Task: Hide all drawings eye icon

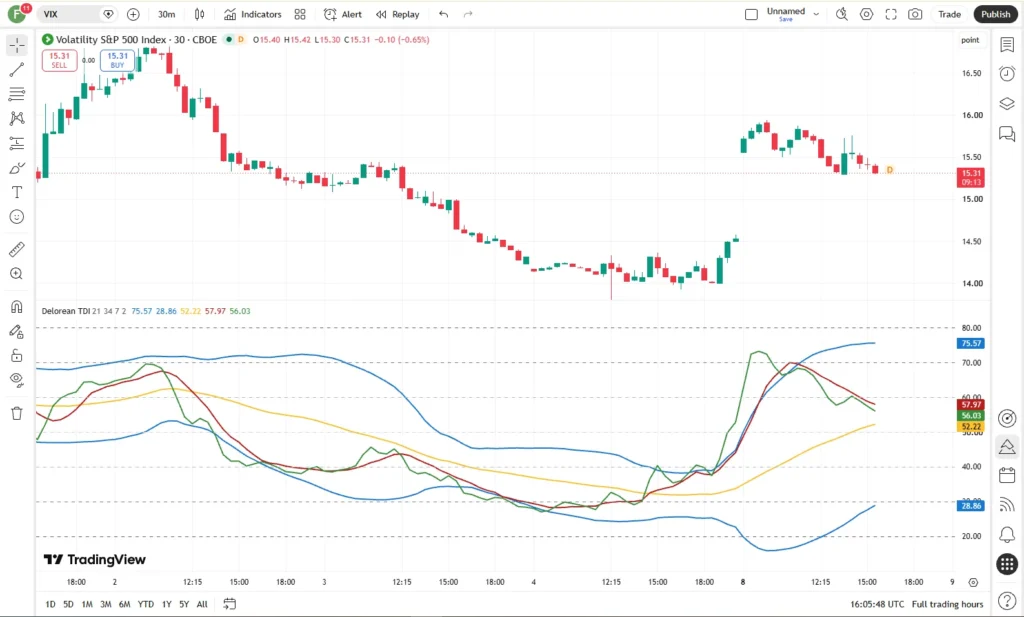Action: coord(17,380)
